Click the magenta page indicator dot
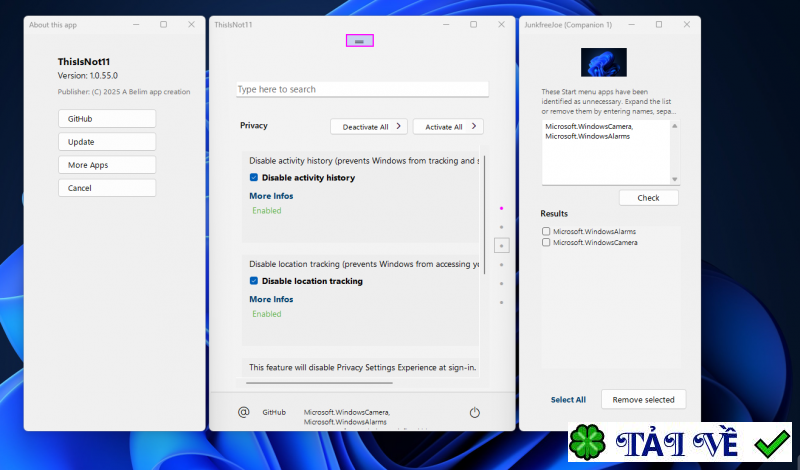Image resolution: width=800 pixels, height=470 pixels. pyautogui.click(x=501, y=208)
